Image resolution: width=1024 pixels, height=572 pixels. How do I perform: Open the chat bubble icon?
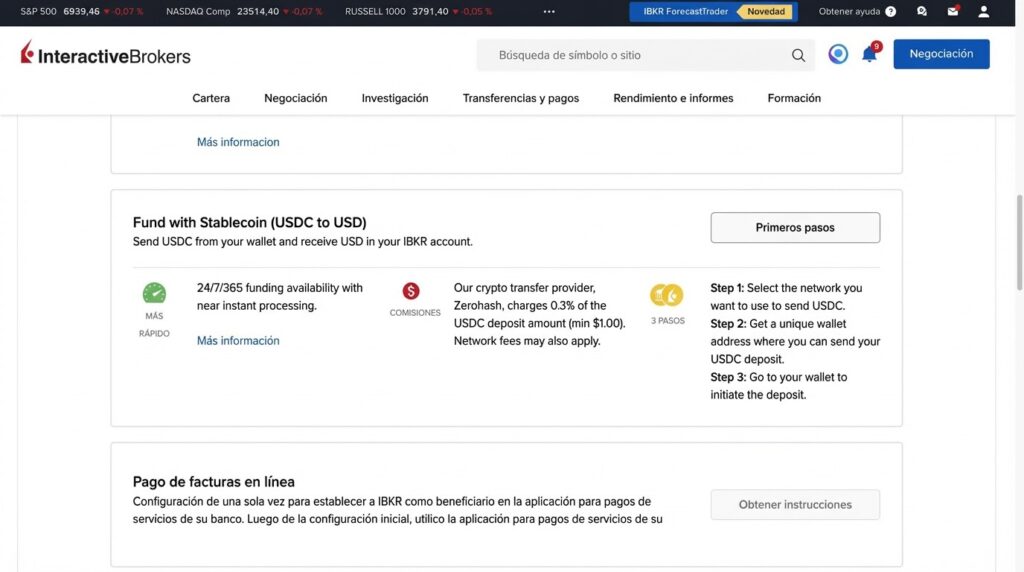[921, 12]
